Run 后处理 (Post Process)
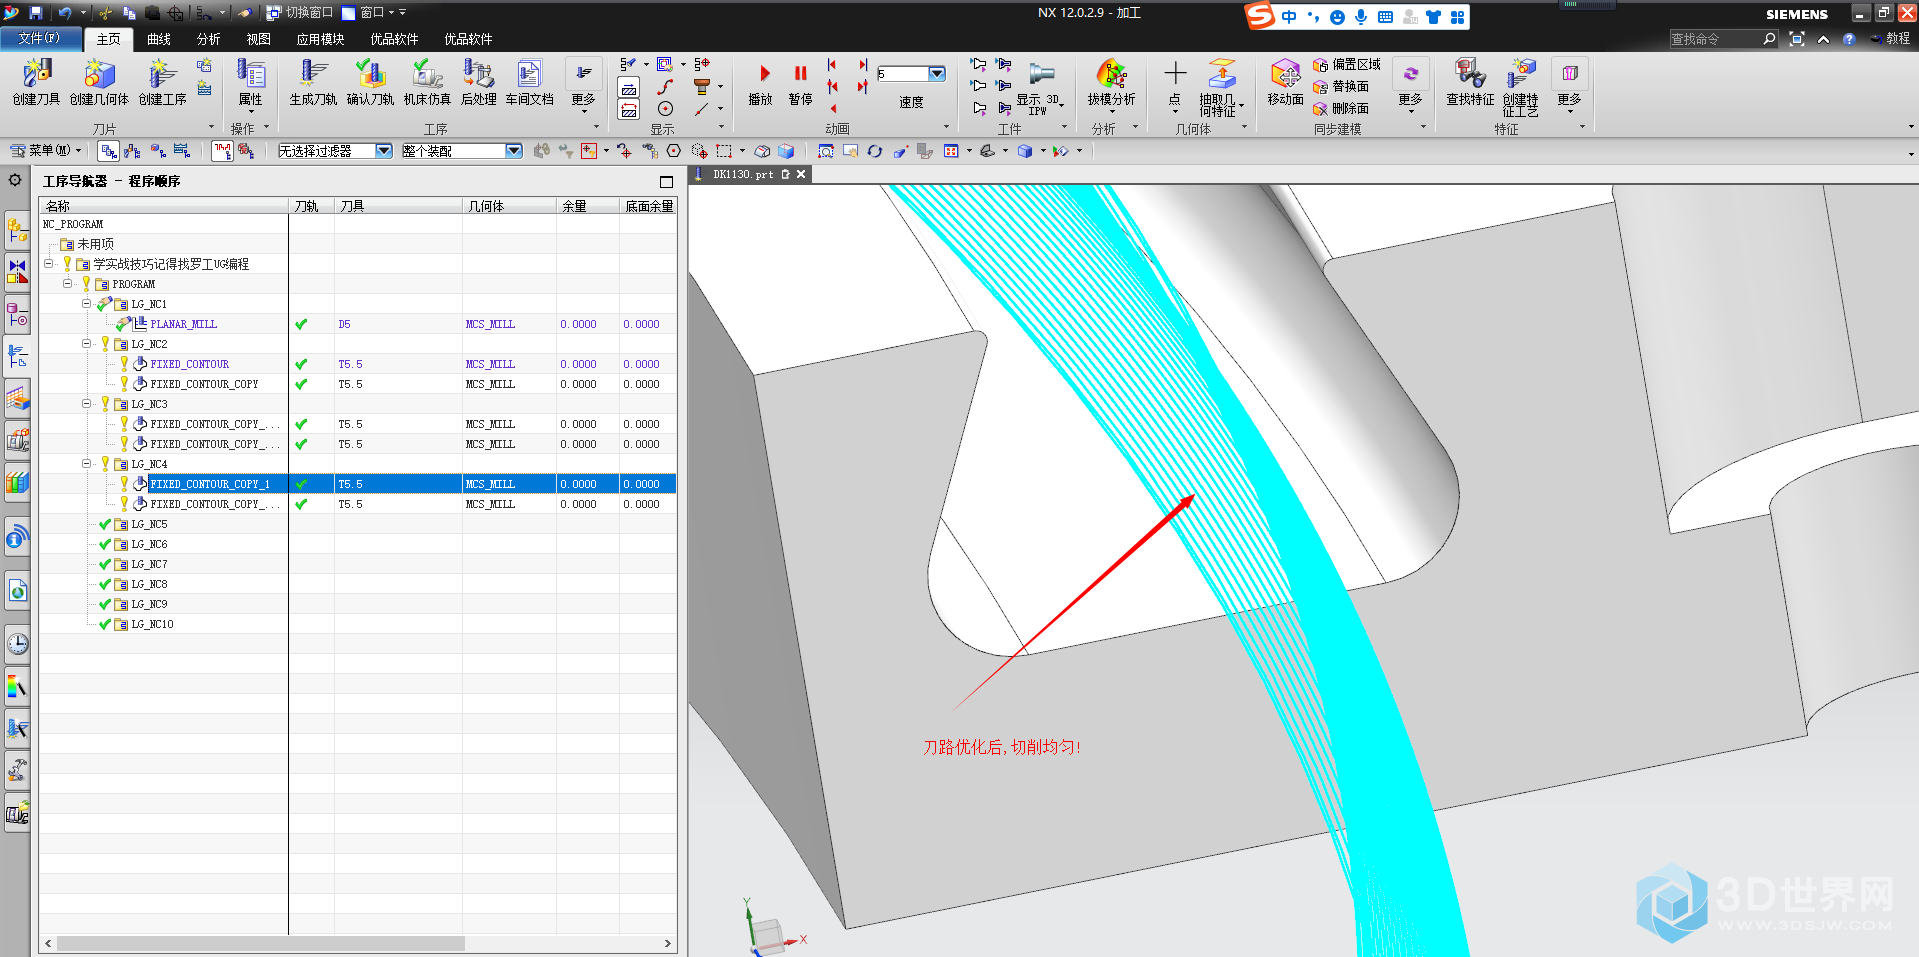 point(479,81)
